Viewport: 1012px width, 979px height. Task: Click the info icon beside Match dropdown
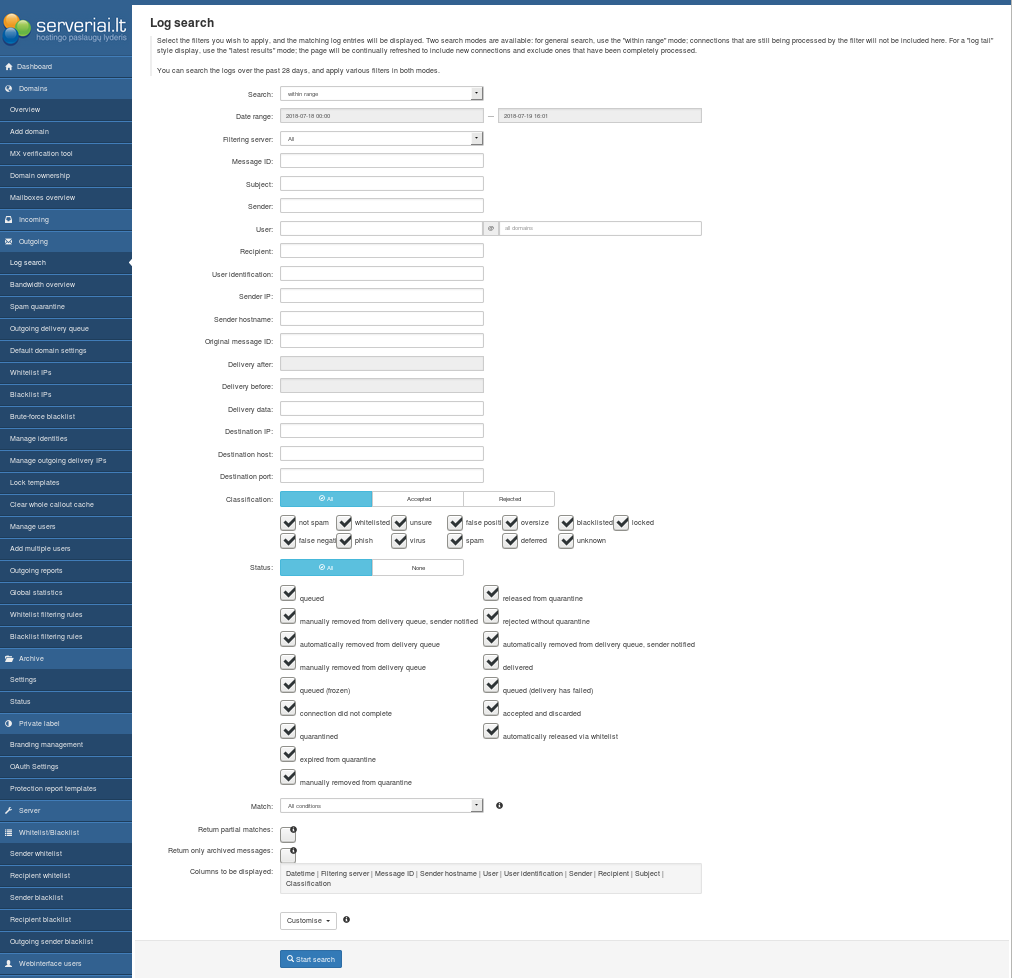pos(499,805)
